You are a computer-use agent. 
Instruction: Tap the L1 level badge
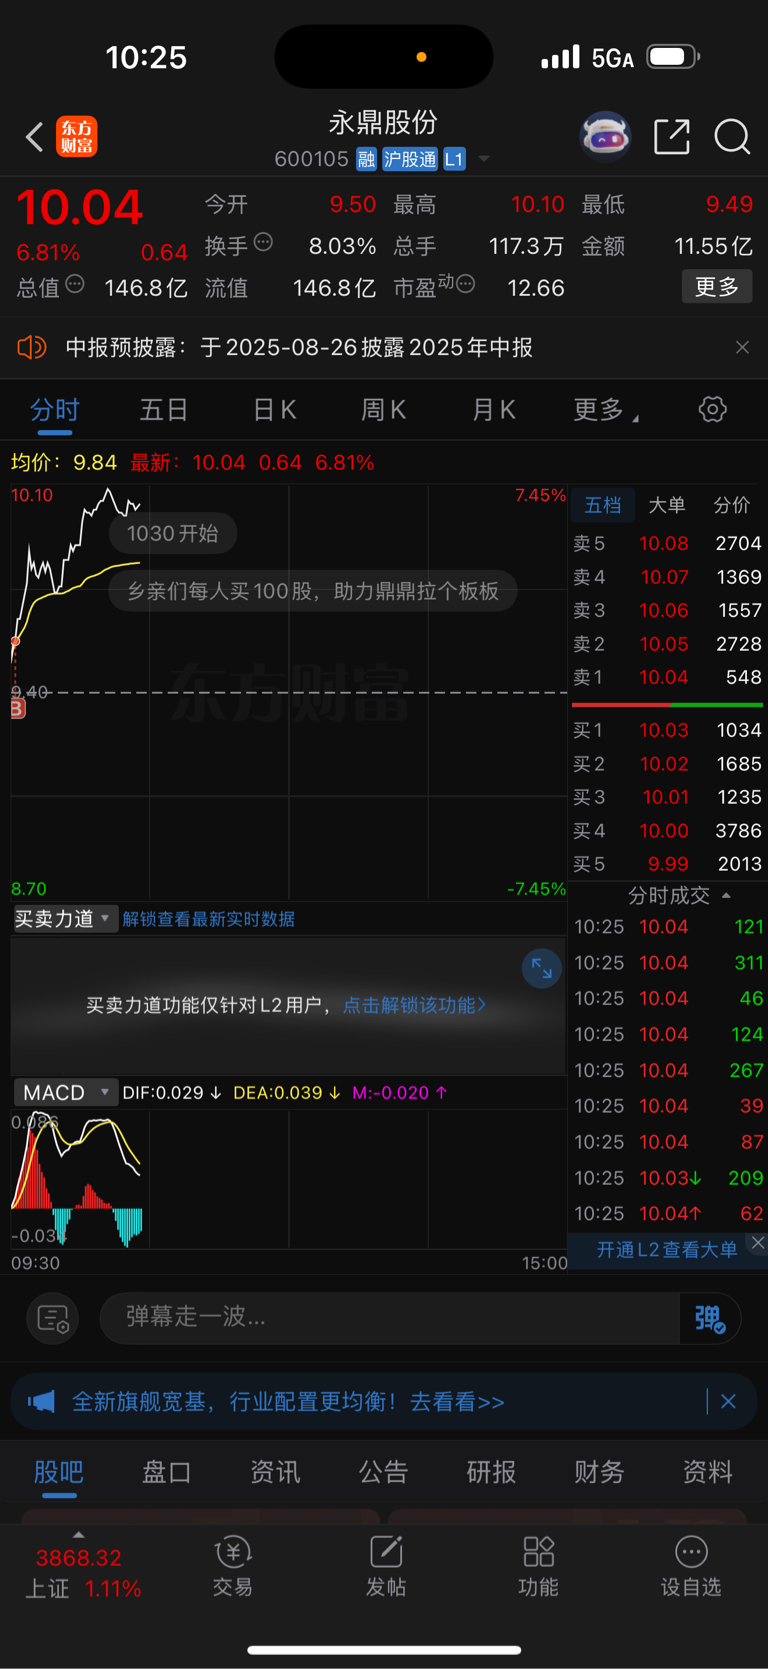(x=454, y=159)
